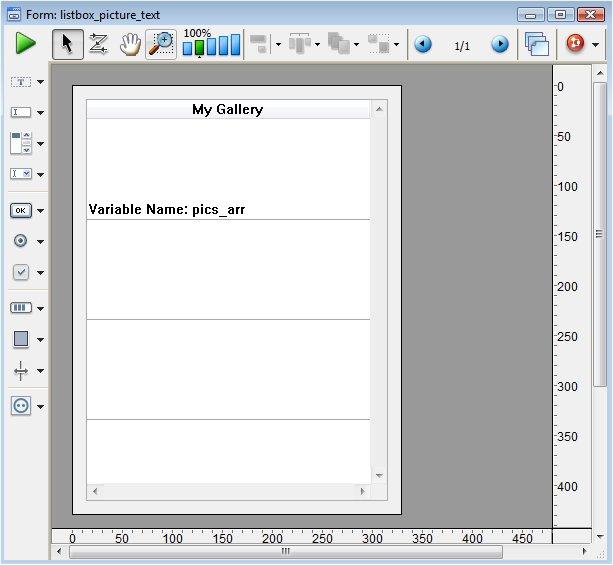Click the static text object tool
The width and height of the screenshot is (613, 565).
[21, 82]
